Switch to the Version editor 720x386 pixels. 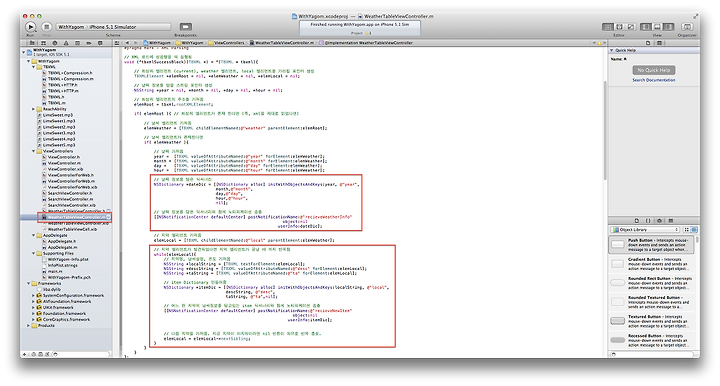tap(631, 27)
